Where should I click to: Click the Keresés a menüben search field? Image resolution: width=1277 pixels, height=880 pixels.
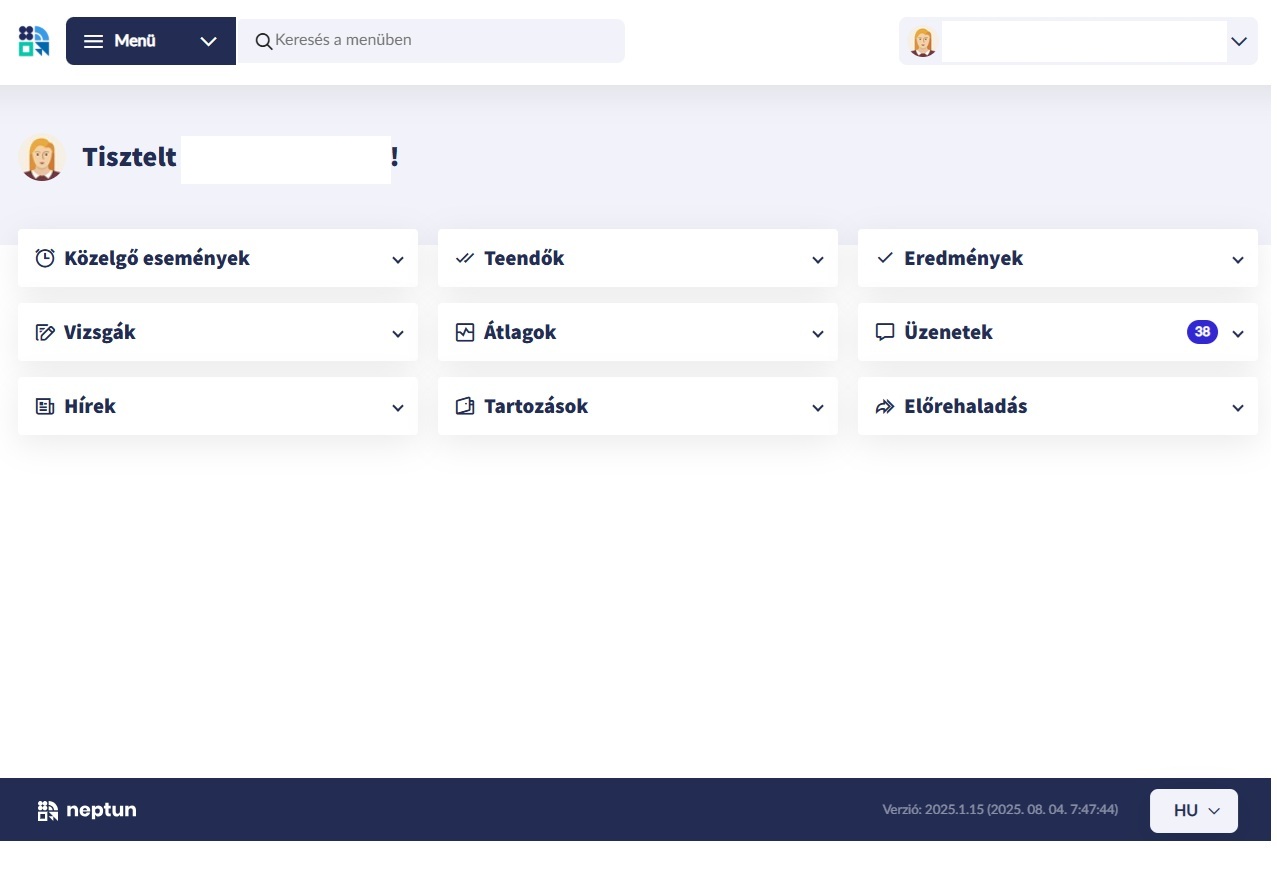pyautogui.click(x=440, y=41)
